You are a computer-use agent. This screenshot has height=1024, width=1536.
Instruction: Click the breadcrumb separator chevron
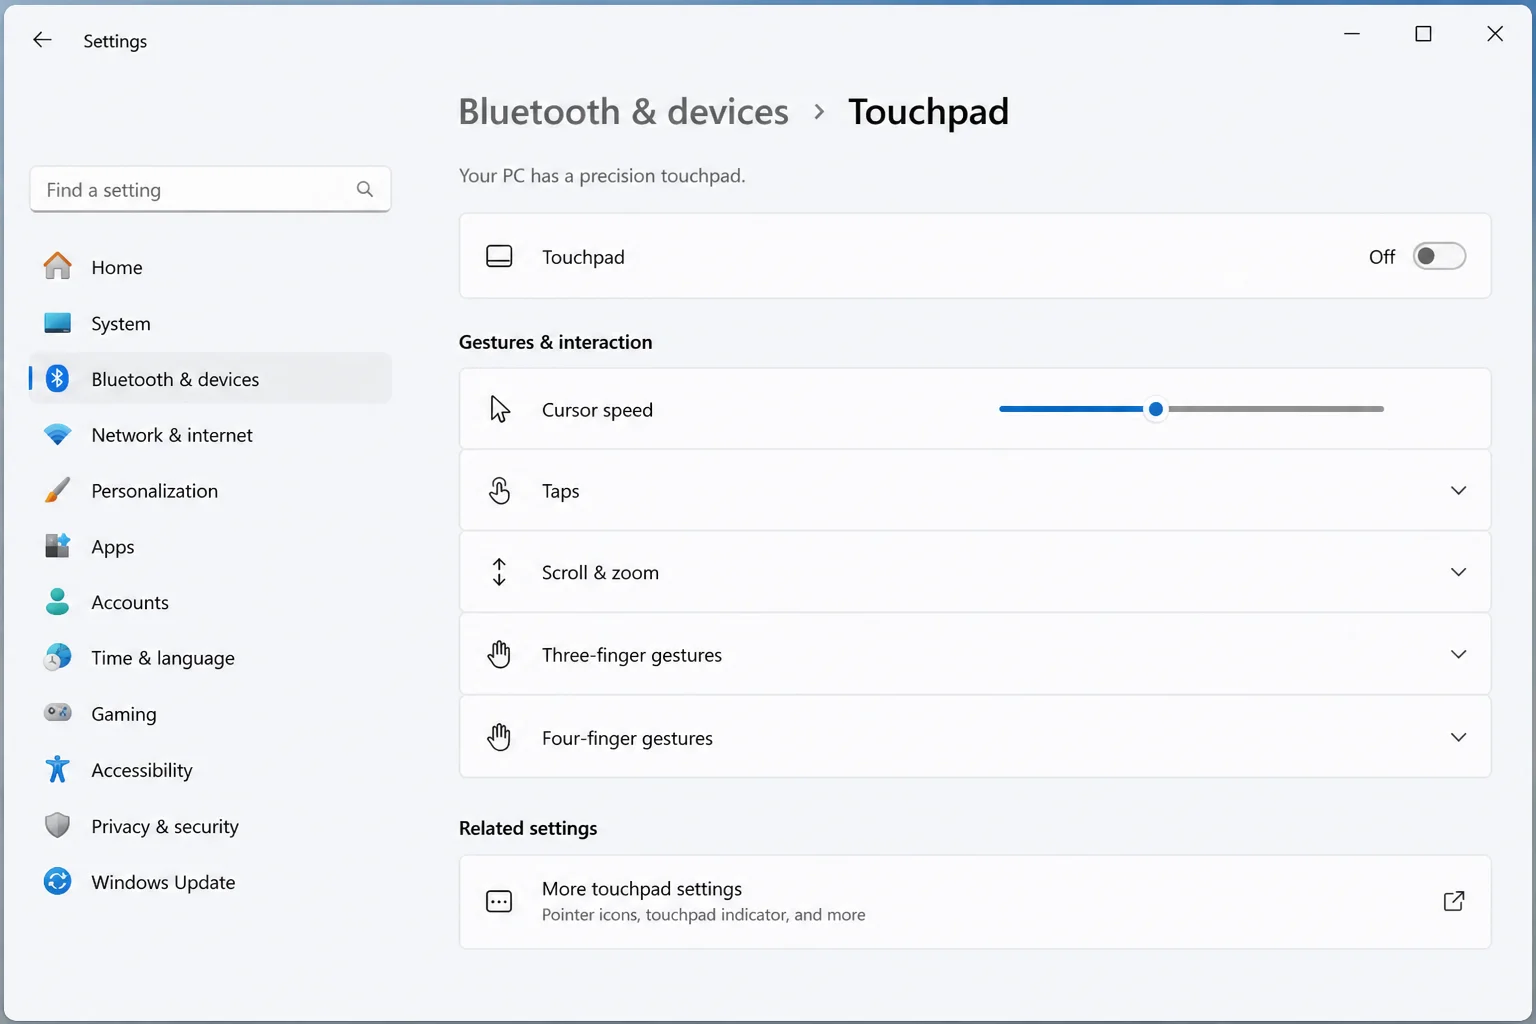click(819, 112)
